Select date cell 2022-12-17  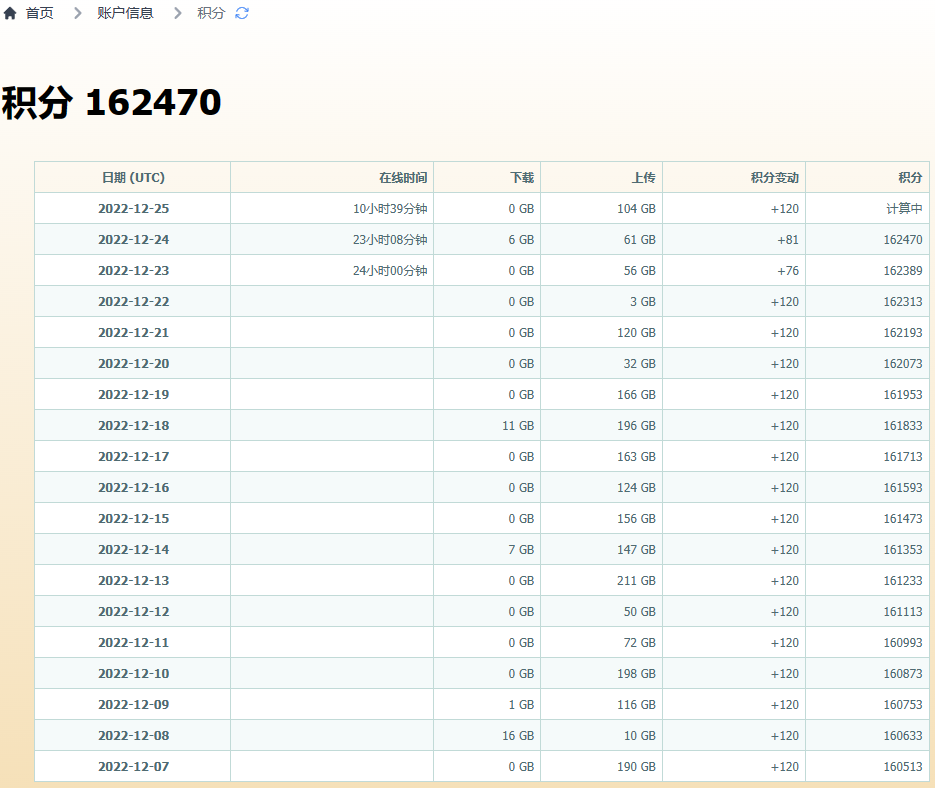pos(134,457)
